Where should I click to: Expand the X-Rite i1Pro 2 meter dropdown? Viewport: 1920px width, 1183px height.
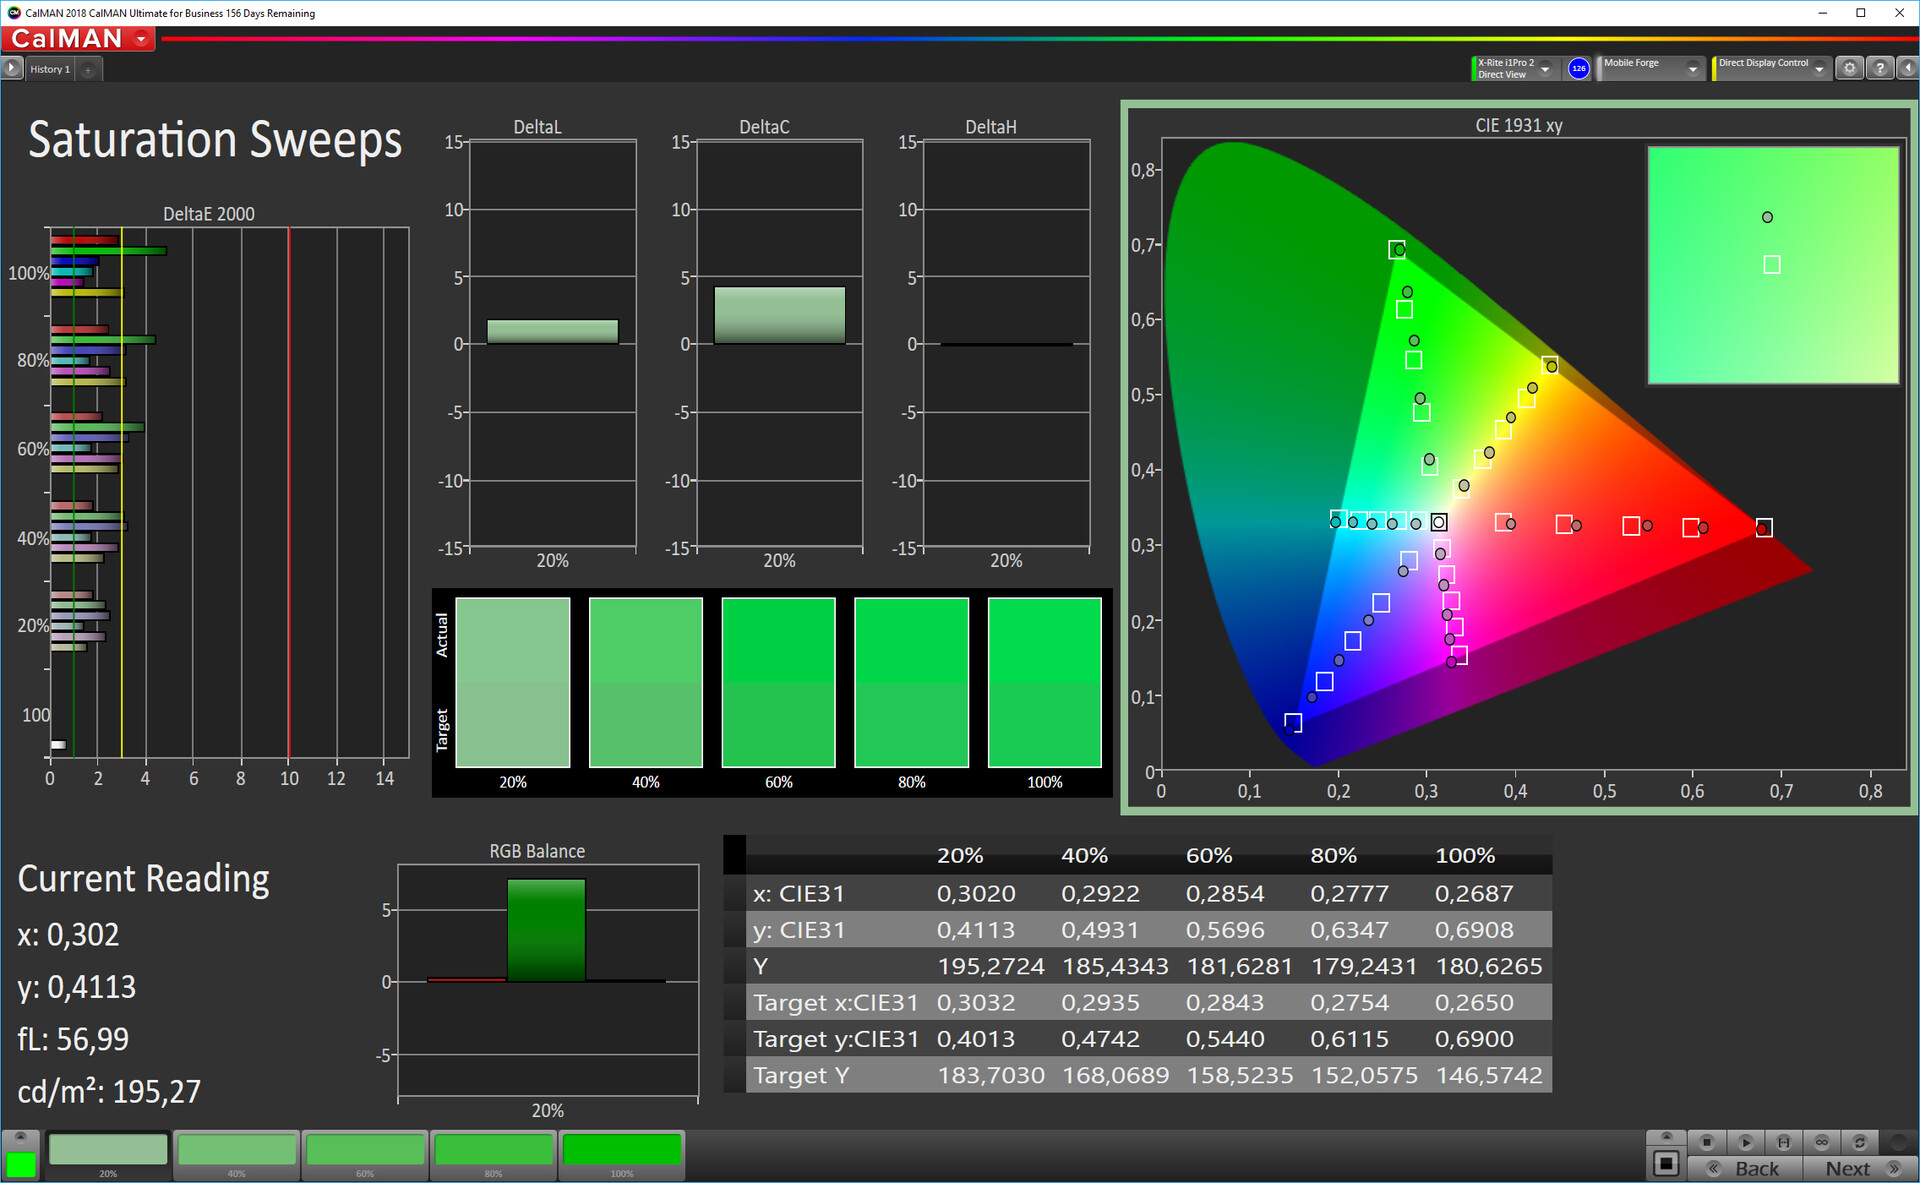click(x=1546, y=69)
